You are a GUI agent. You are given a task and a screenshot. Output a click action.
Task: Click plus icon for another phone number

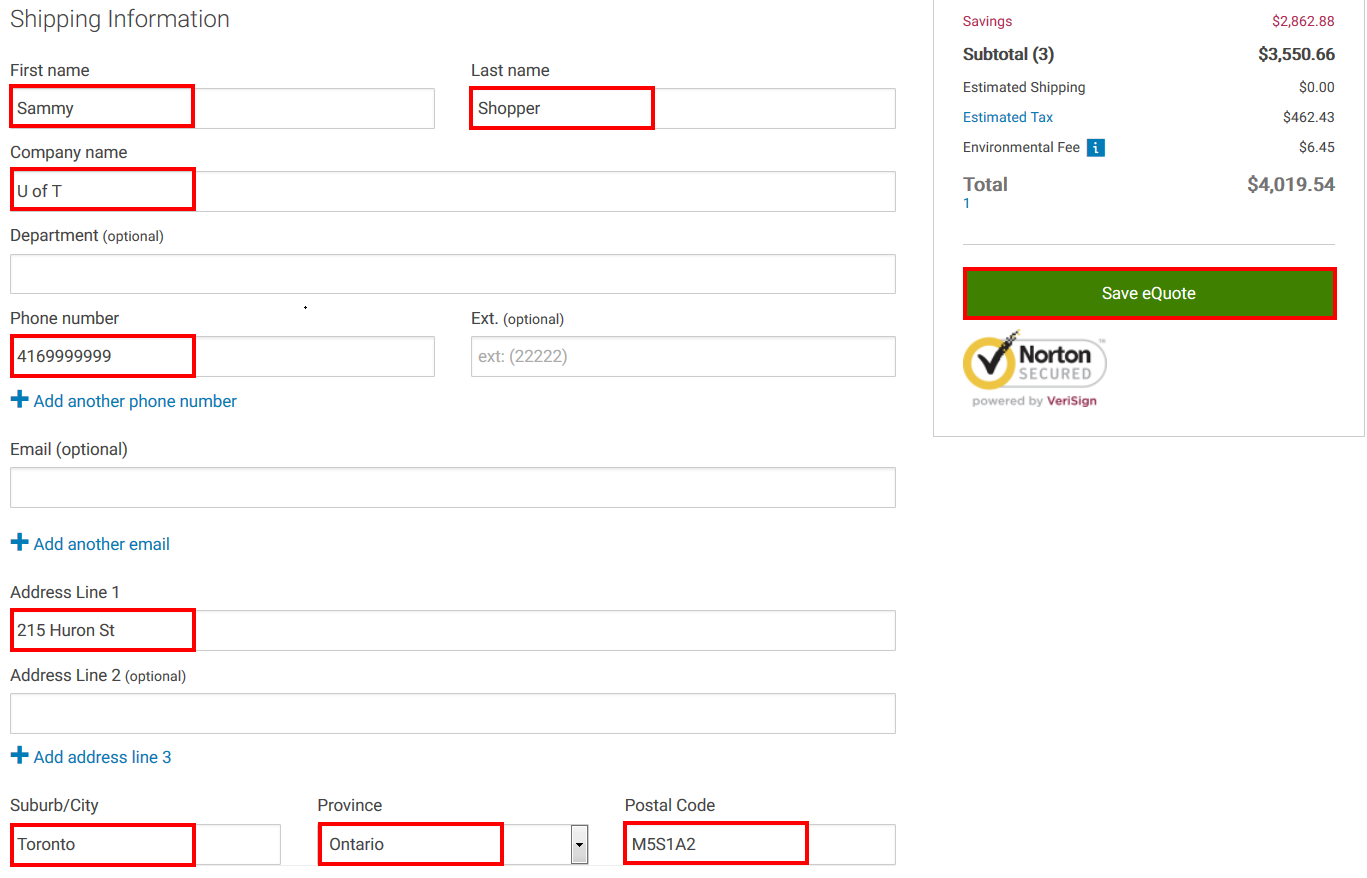[19, 400]
